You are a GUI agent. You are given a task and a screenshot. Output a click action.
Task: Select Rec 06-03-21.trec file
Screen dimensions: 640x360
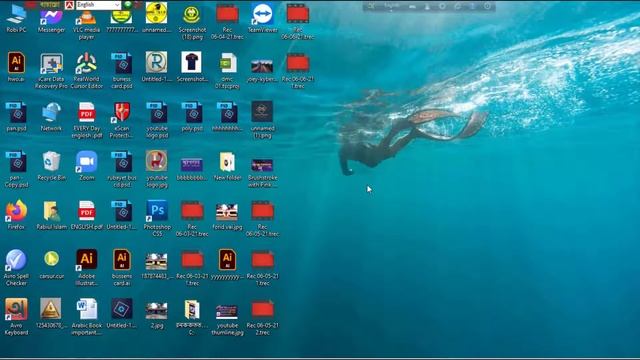192,218
